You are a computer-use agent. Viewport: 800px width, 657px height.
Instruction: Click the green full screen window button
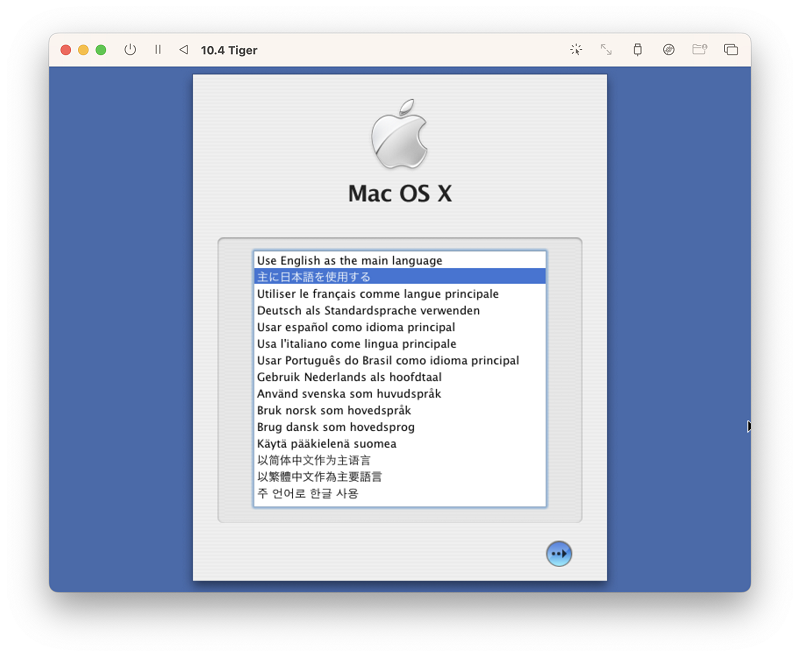point(101,49)
